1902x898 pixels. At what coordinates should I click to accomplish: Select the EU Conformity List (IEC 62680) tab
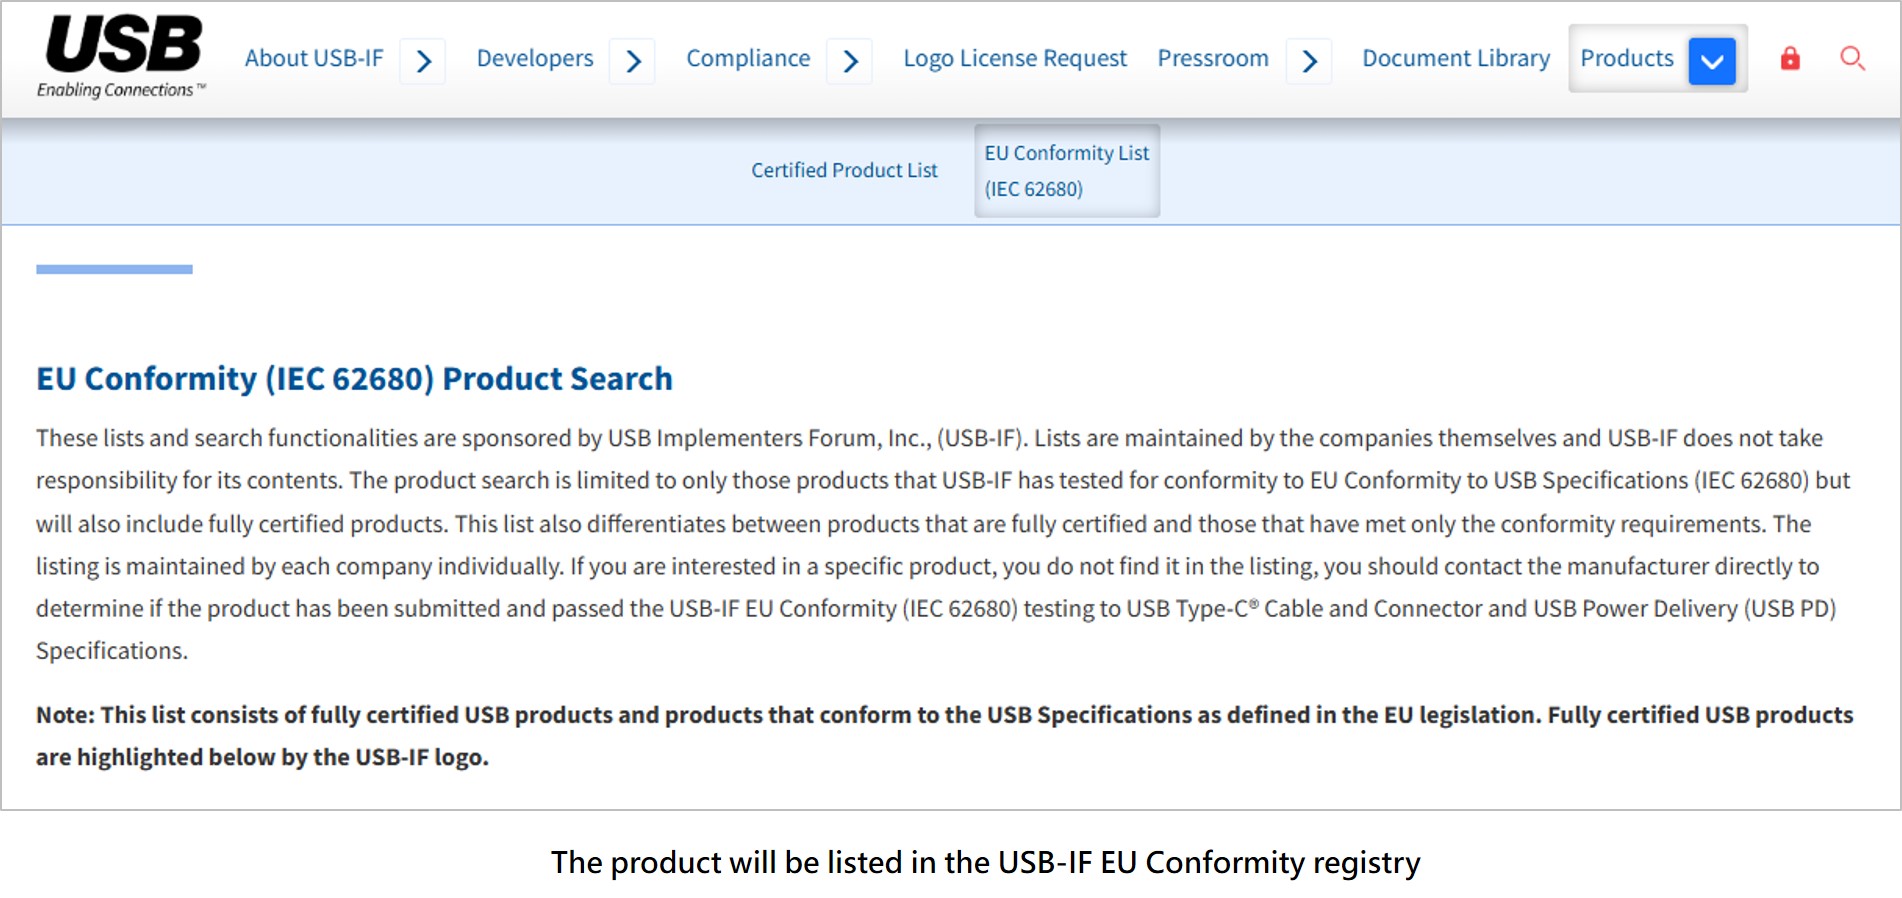click(x=1067, y=171)
